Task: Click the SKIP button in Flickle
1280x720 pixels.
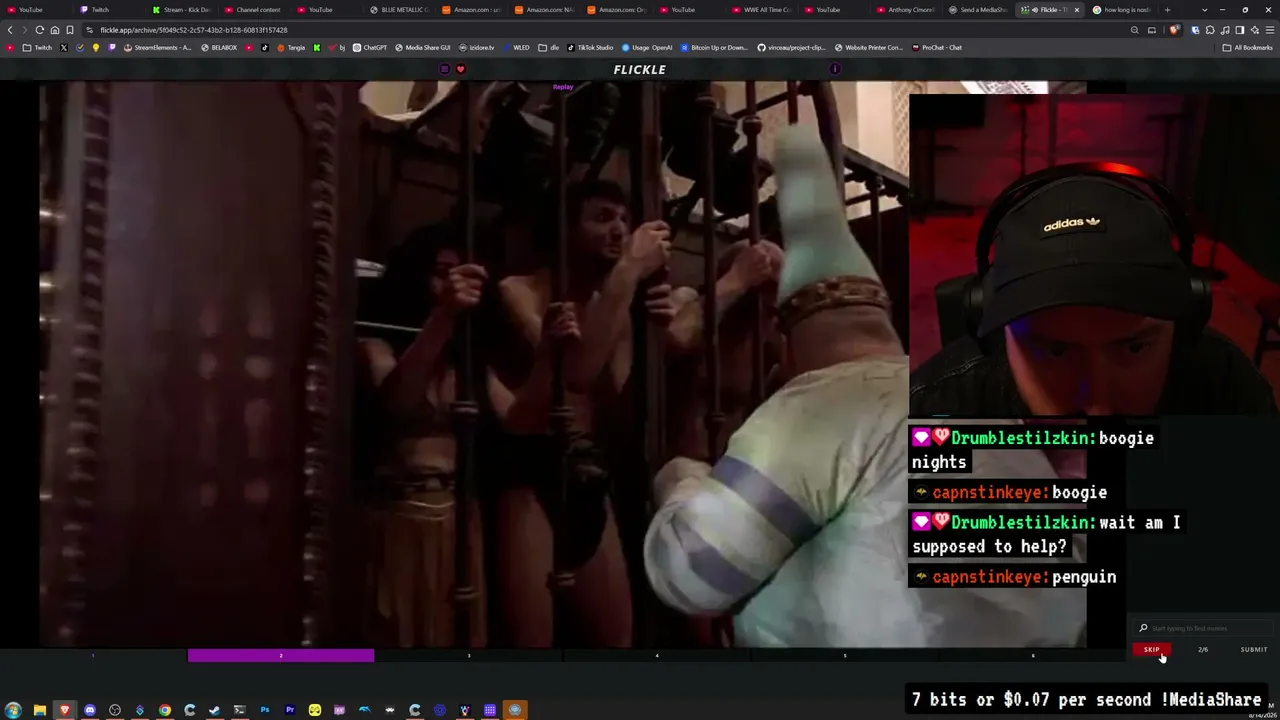Action: click(1152, 650)
